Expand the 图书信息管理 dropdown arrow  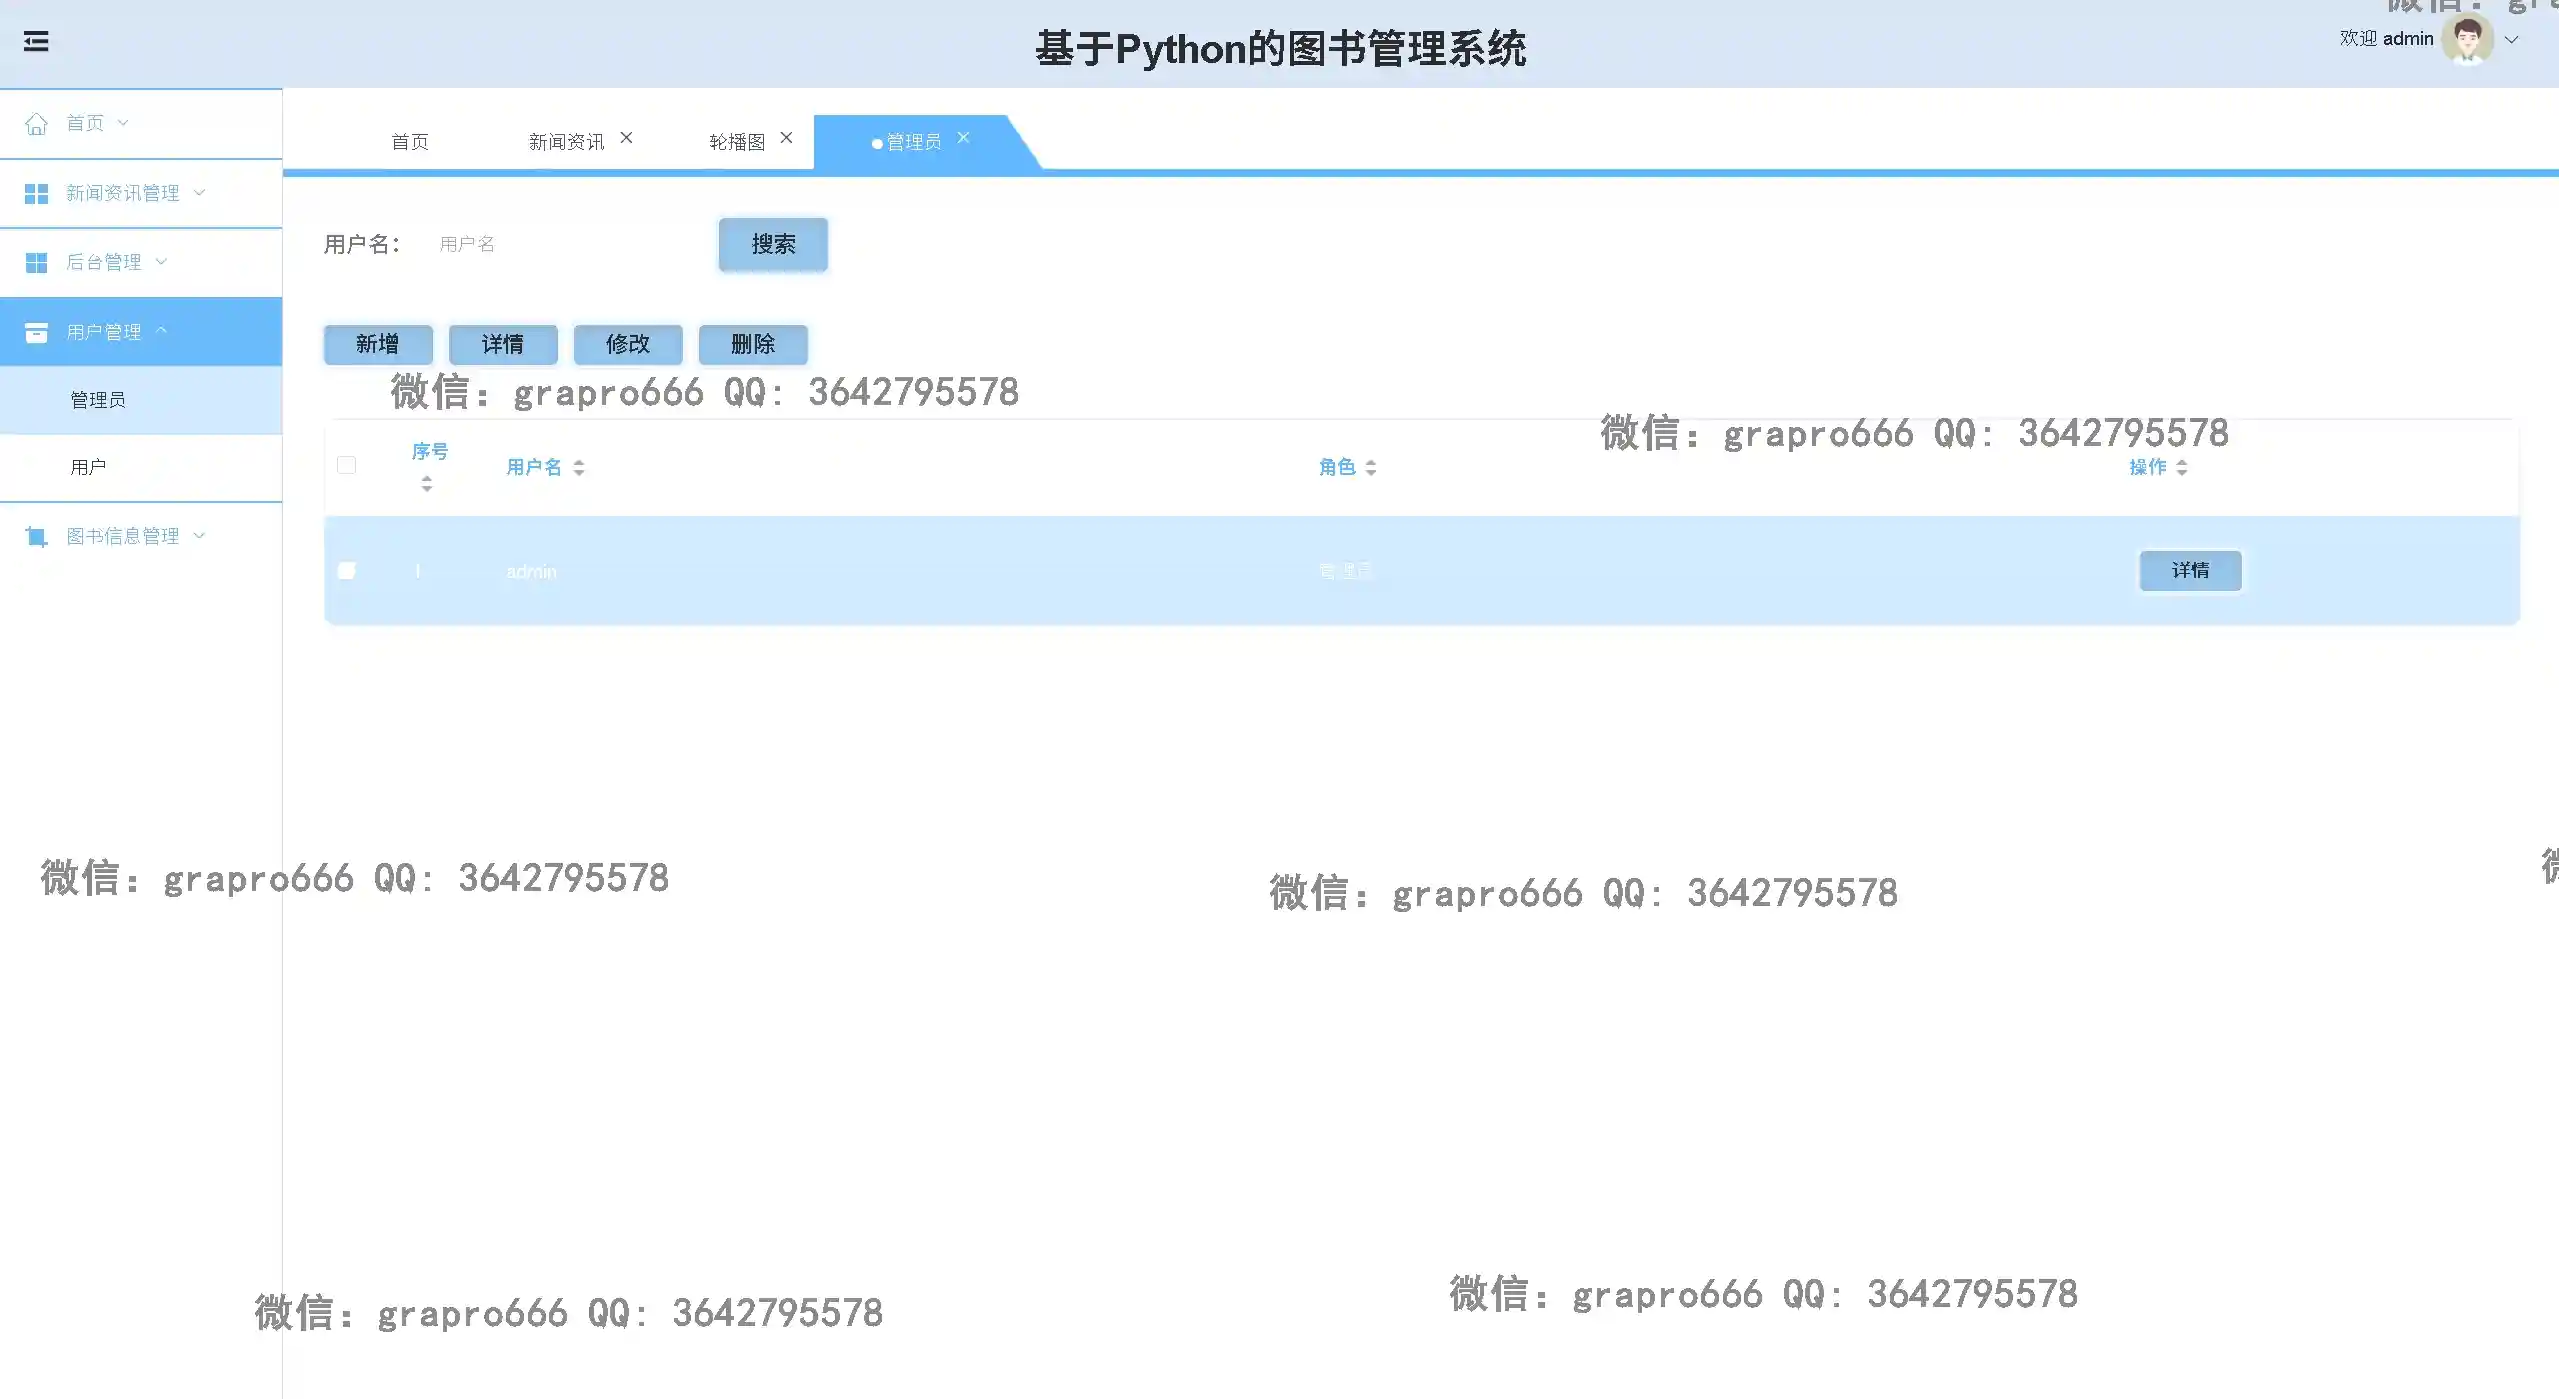(x=199, y=535)
